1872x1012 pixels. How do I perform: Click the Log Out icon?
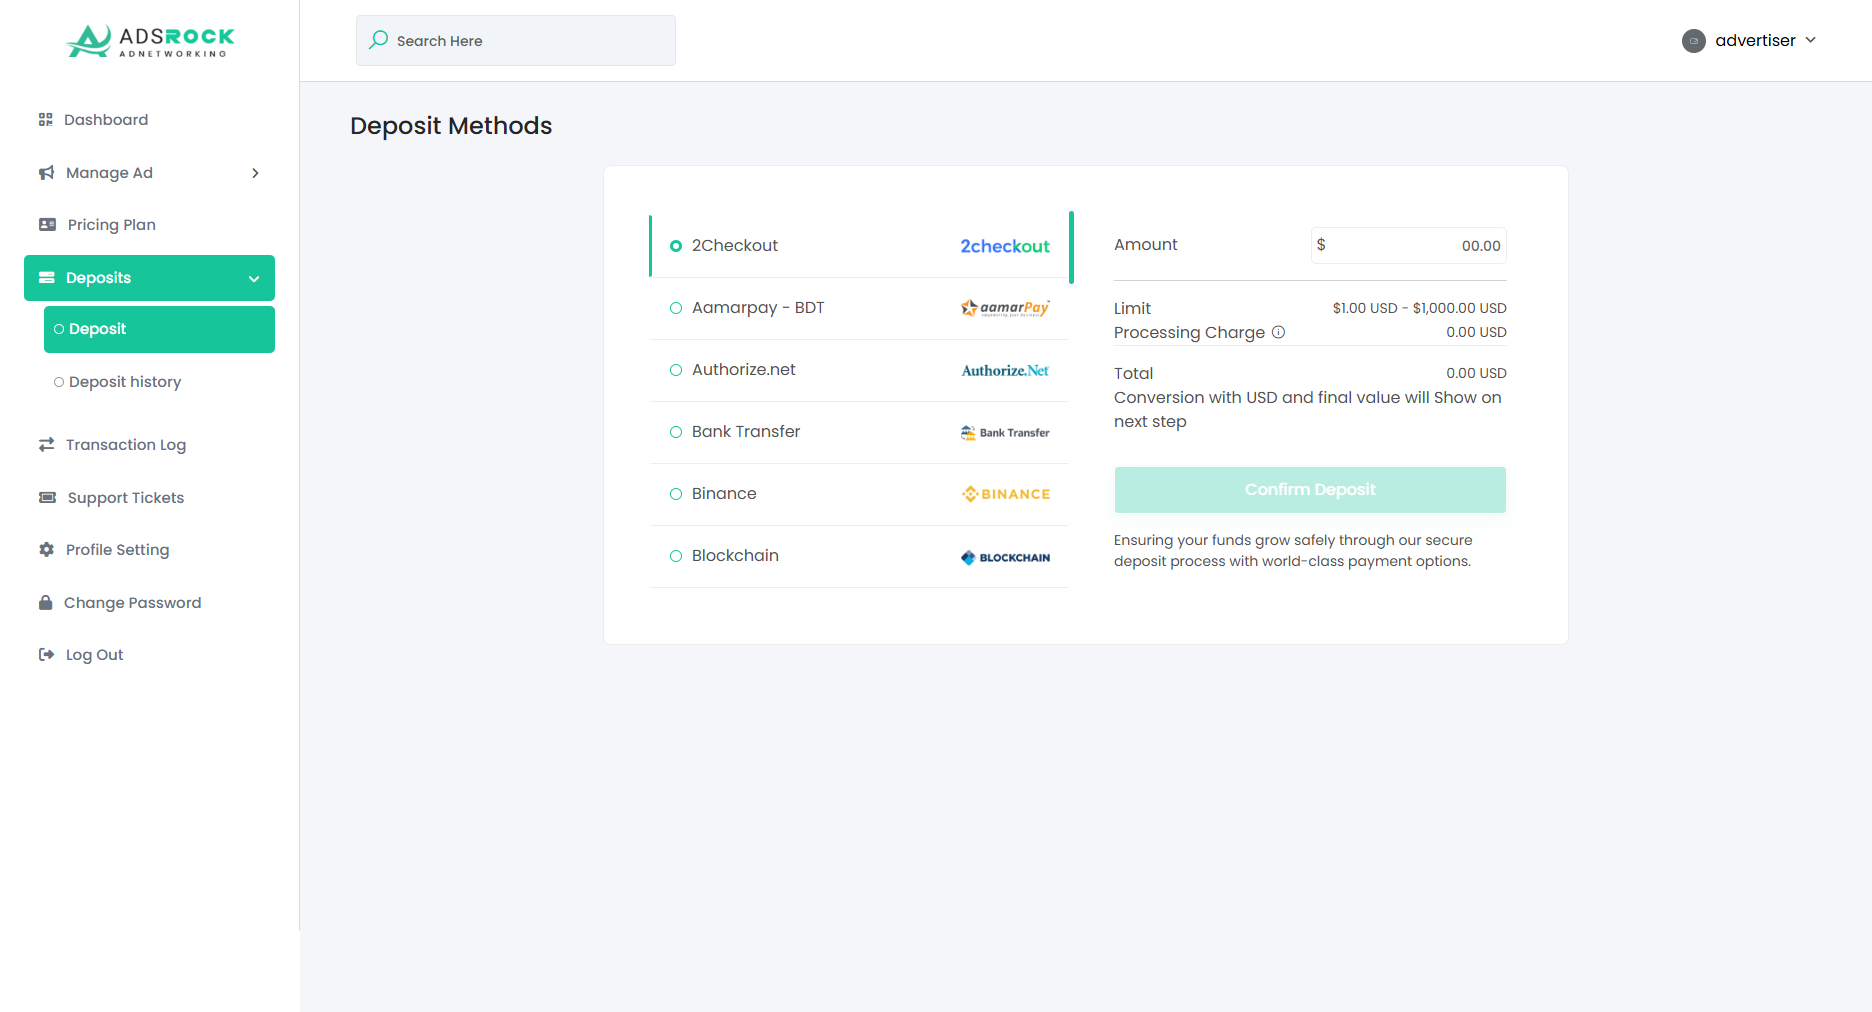coord(46,654)
